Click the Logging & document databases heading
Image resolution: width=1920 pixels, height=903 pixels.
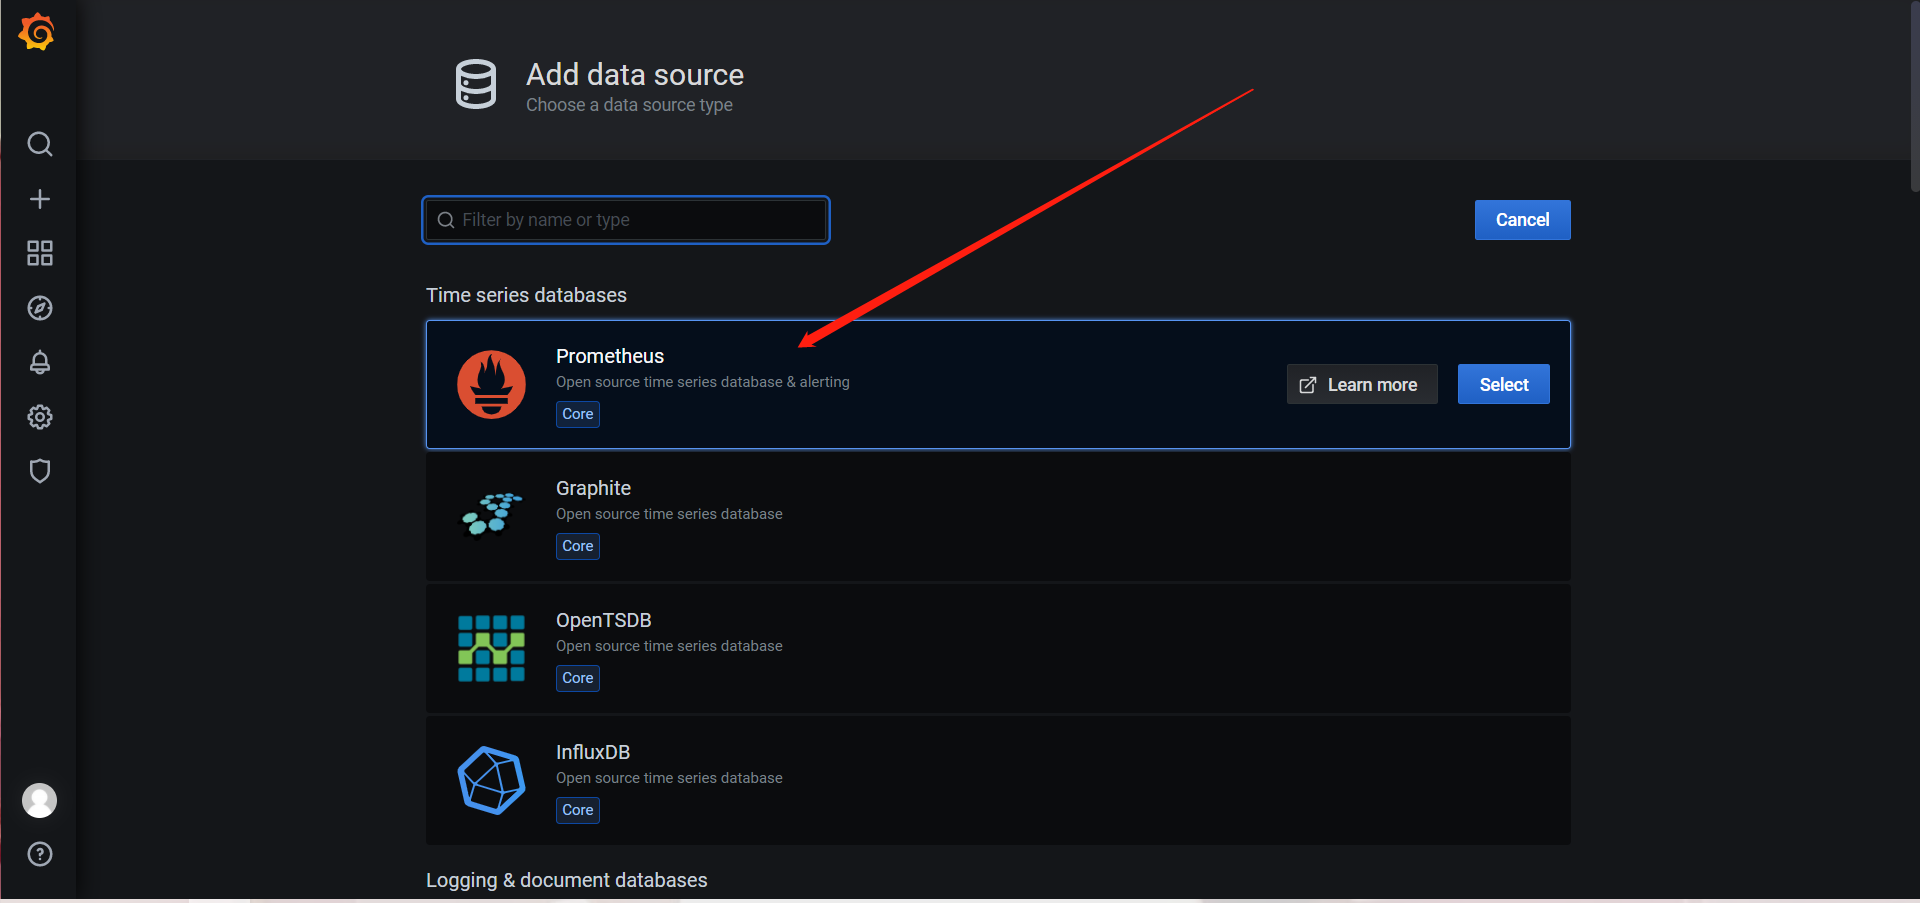tap(566, 880)
